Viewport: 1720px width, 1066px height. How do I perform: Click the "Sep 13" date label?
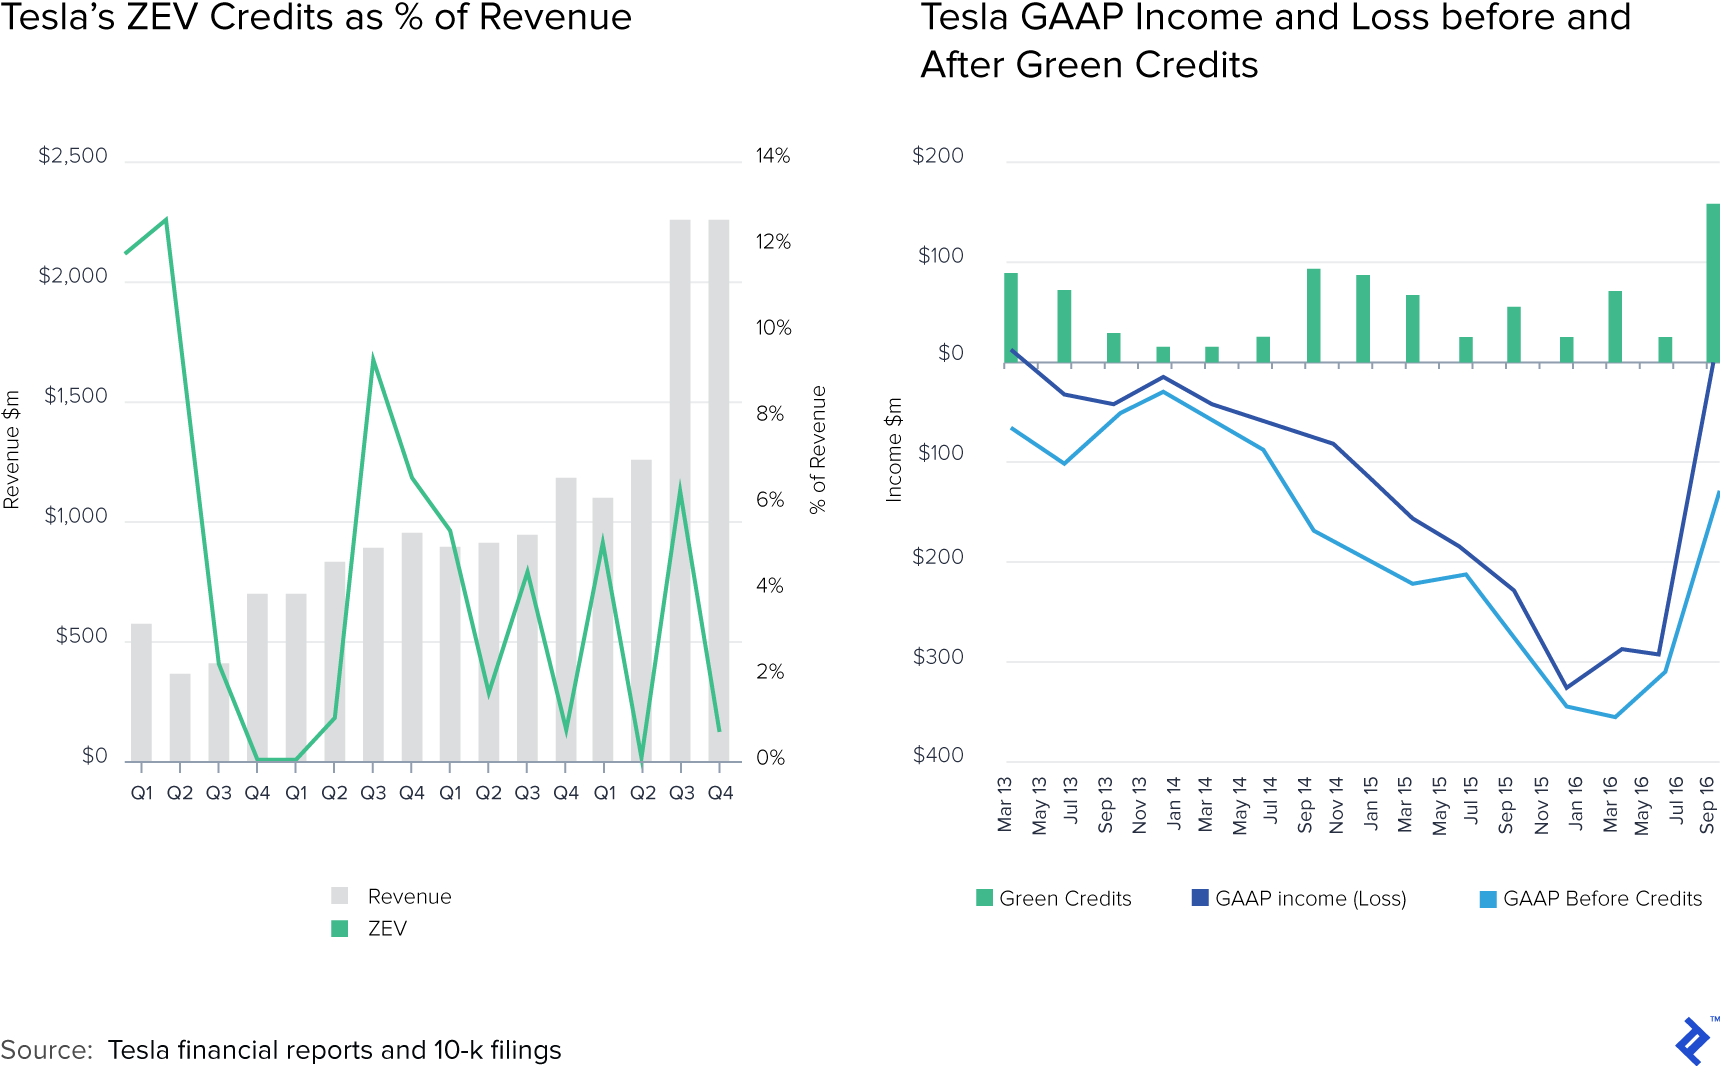coord(1105,804)
